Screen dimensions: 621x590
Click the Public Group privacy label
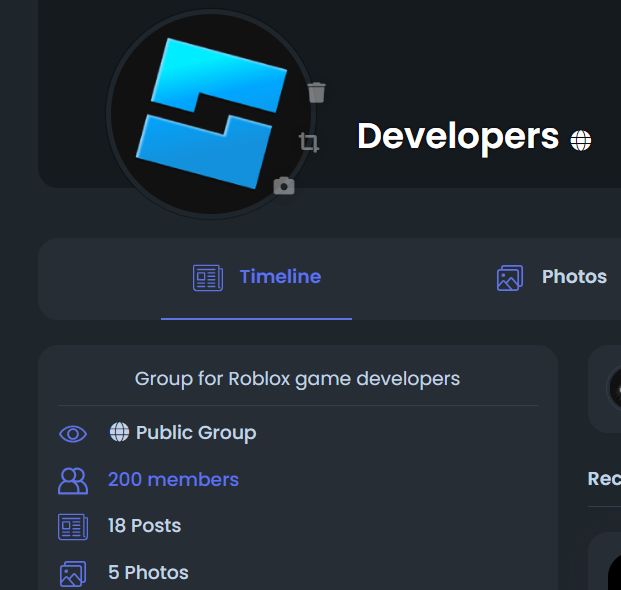[196, 433]
